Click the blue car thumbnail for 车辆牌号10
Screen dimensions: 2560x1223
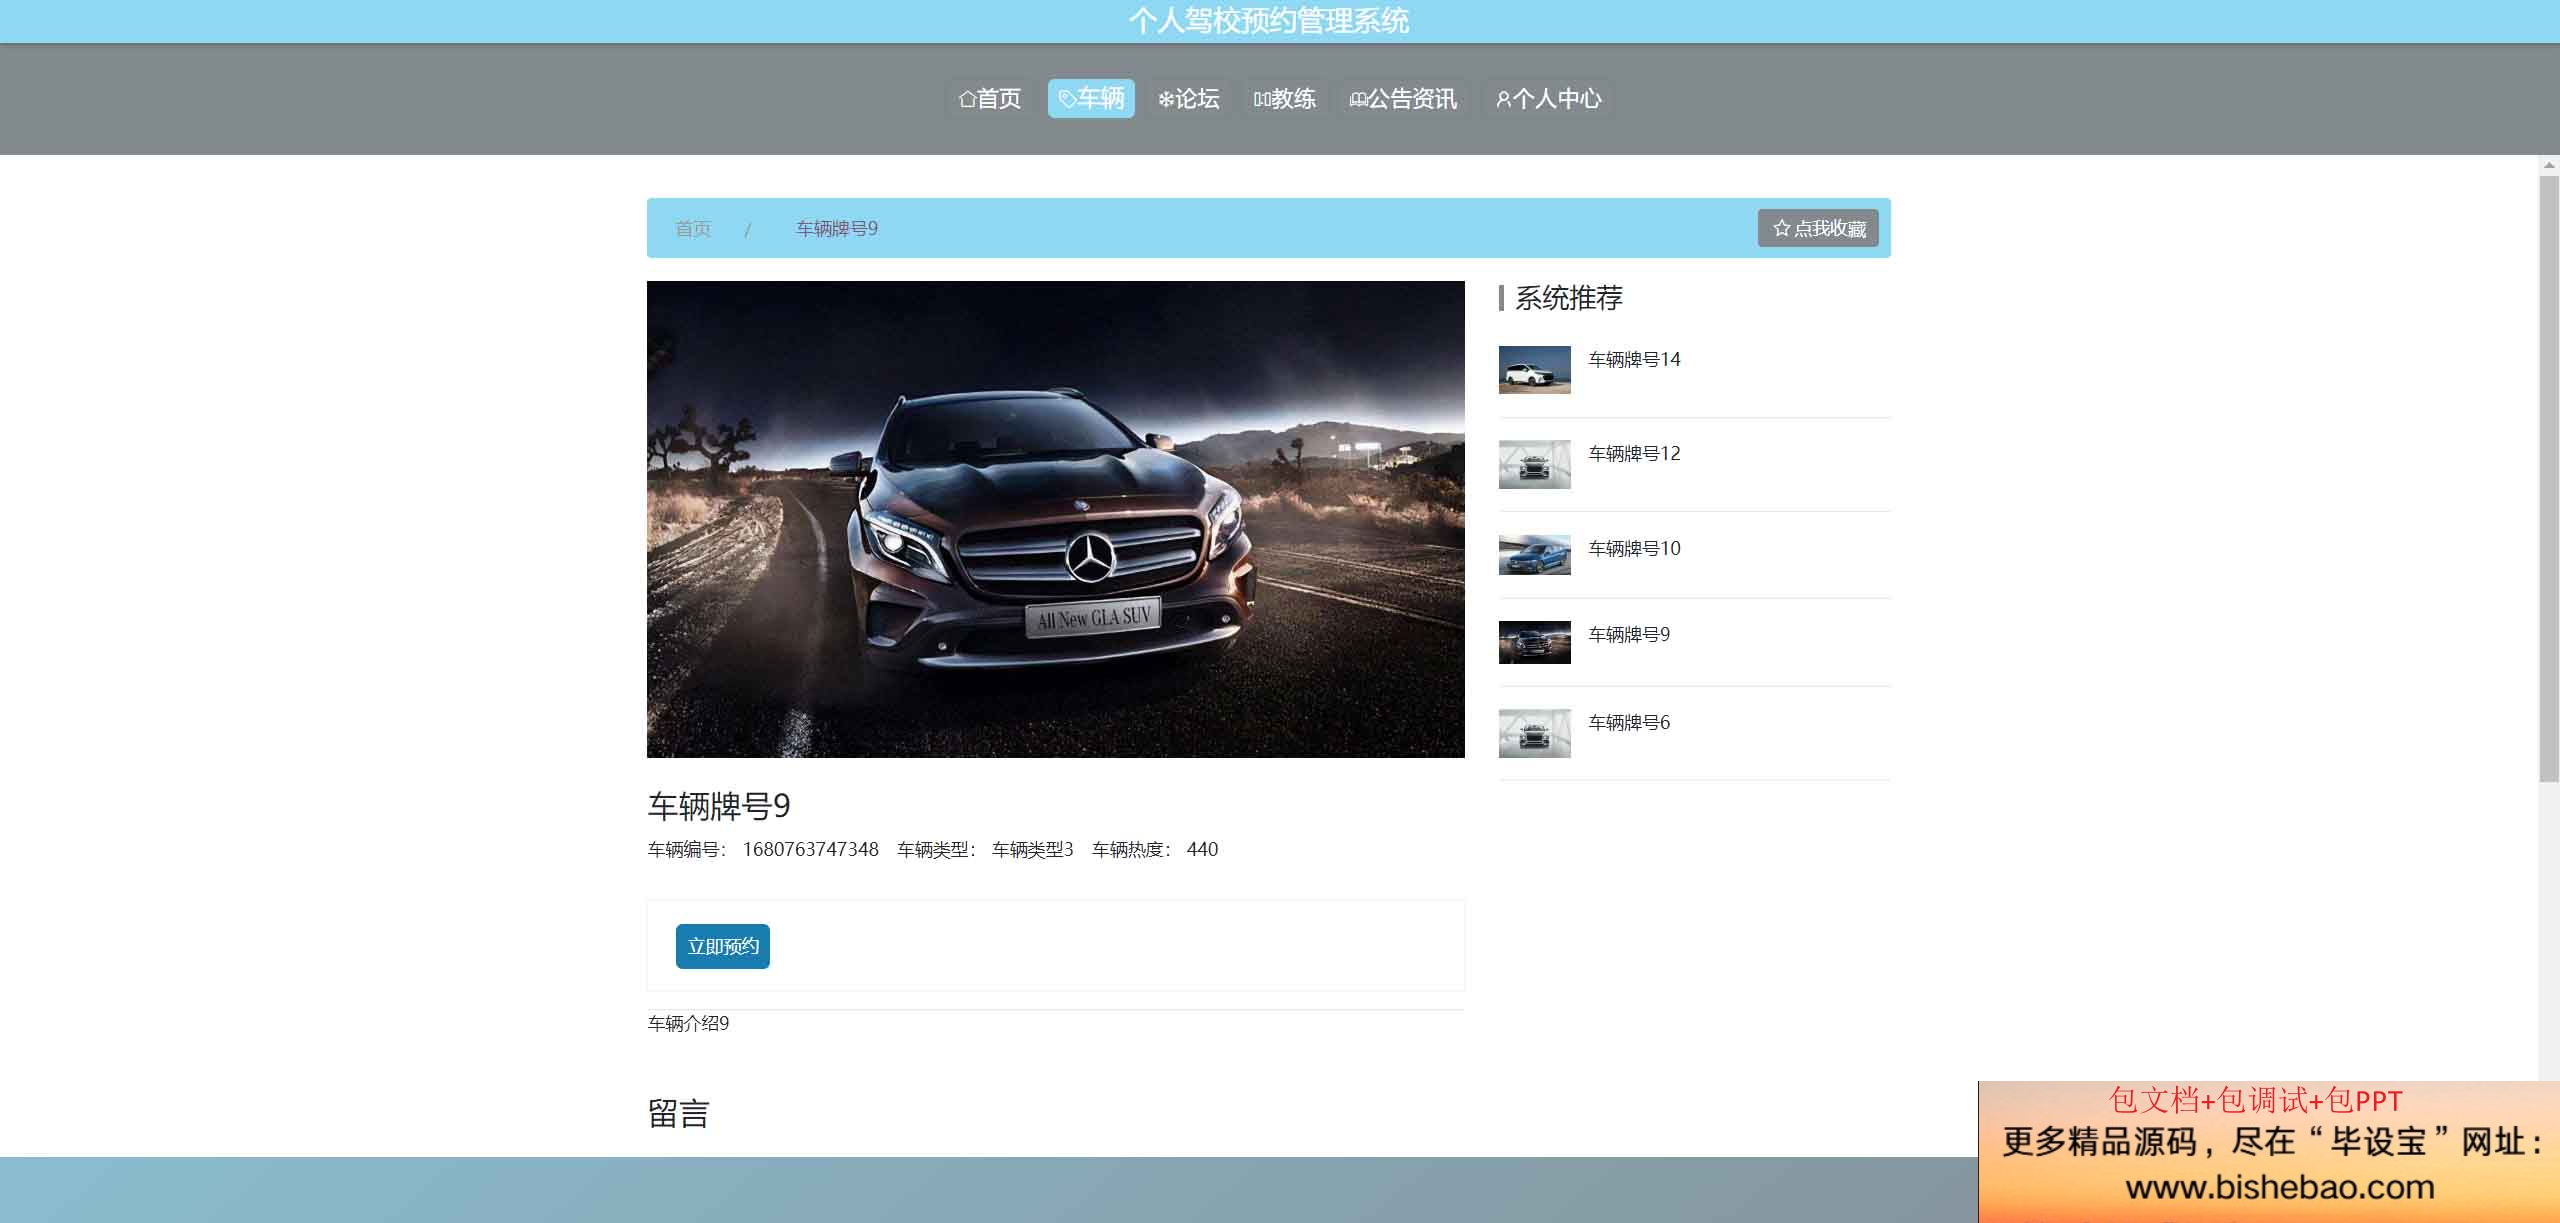[1534, 555]
